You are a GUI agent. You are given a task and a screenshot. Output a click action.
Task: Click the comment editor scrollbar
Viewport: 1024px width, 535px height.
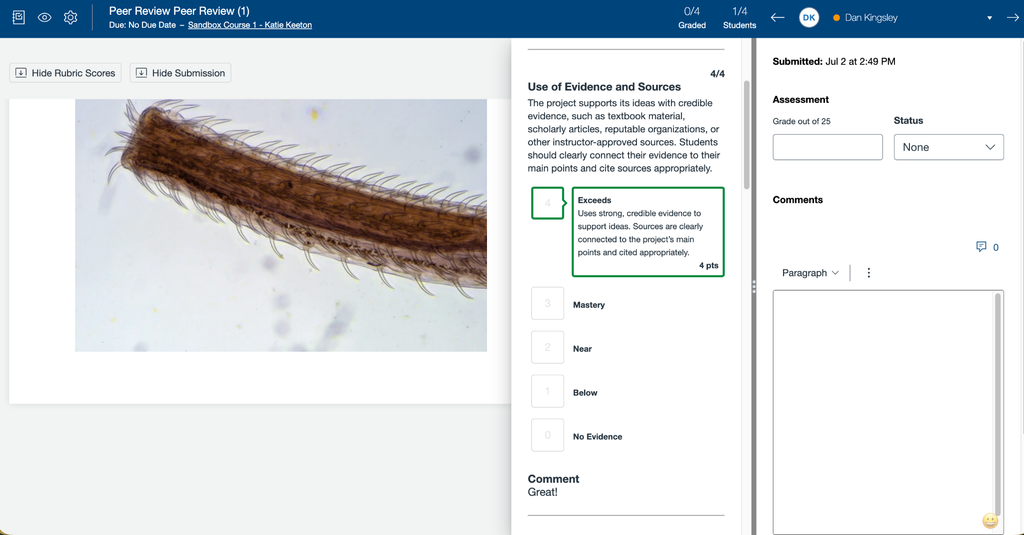[998, 405]
